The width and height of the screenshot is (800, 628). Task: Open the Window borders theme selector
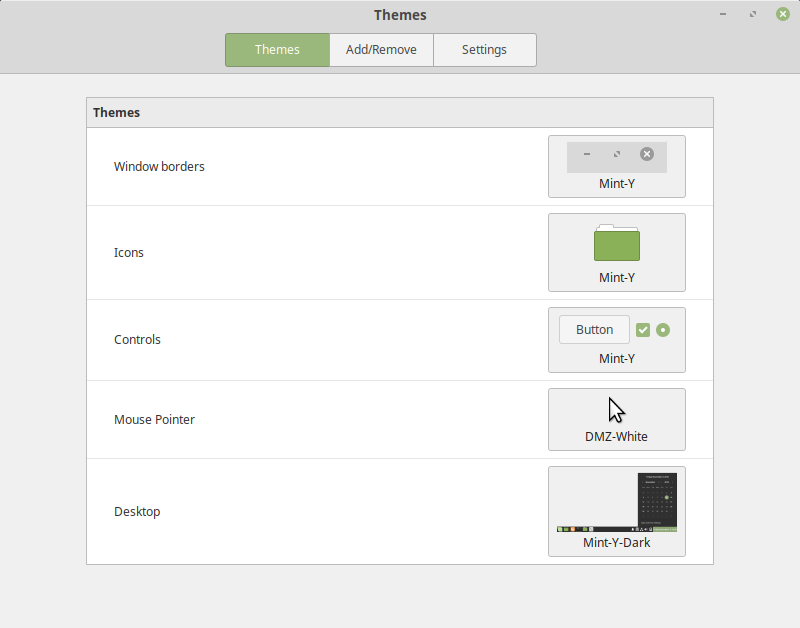pyautogui.click(x=616, y=166)
